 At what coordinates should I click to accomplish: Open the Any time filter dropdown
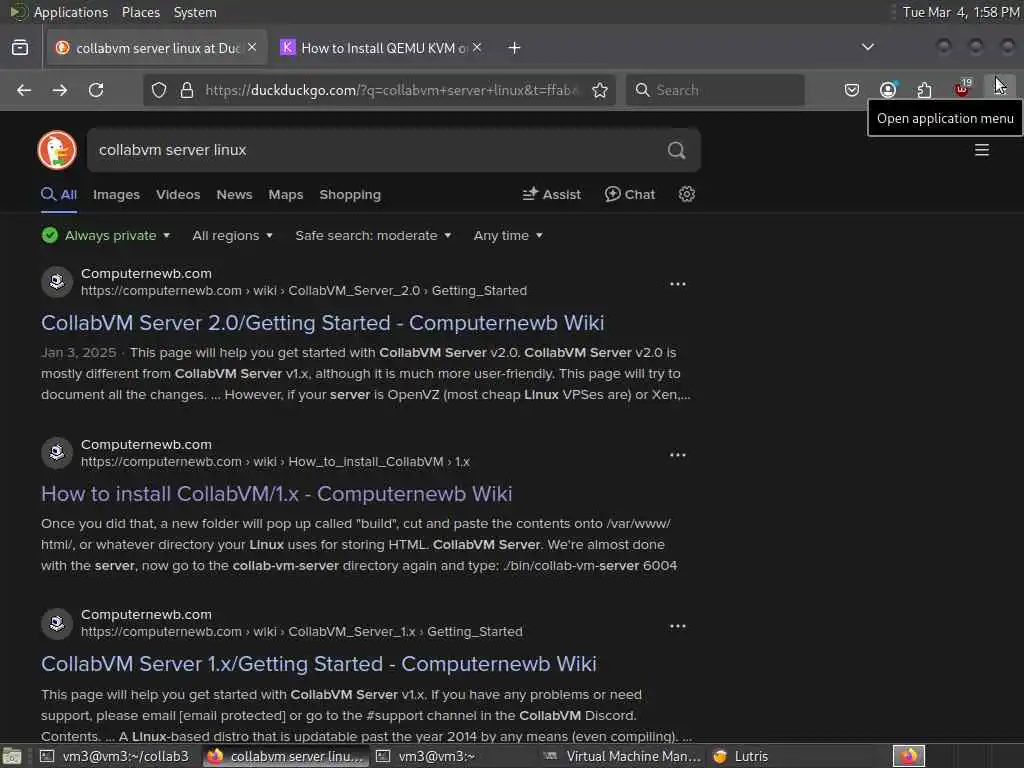point(508,236)
